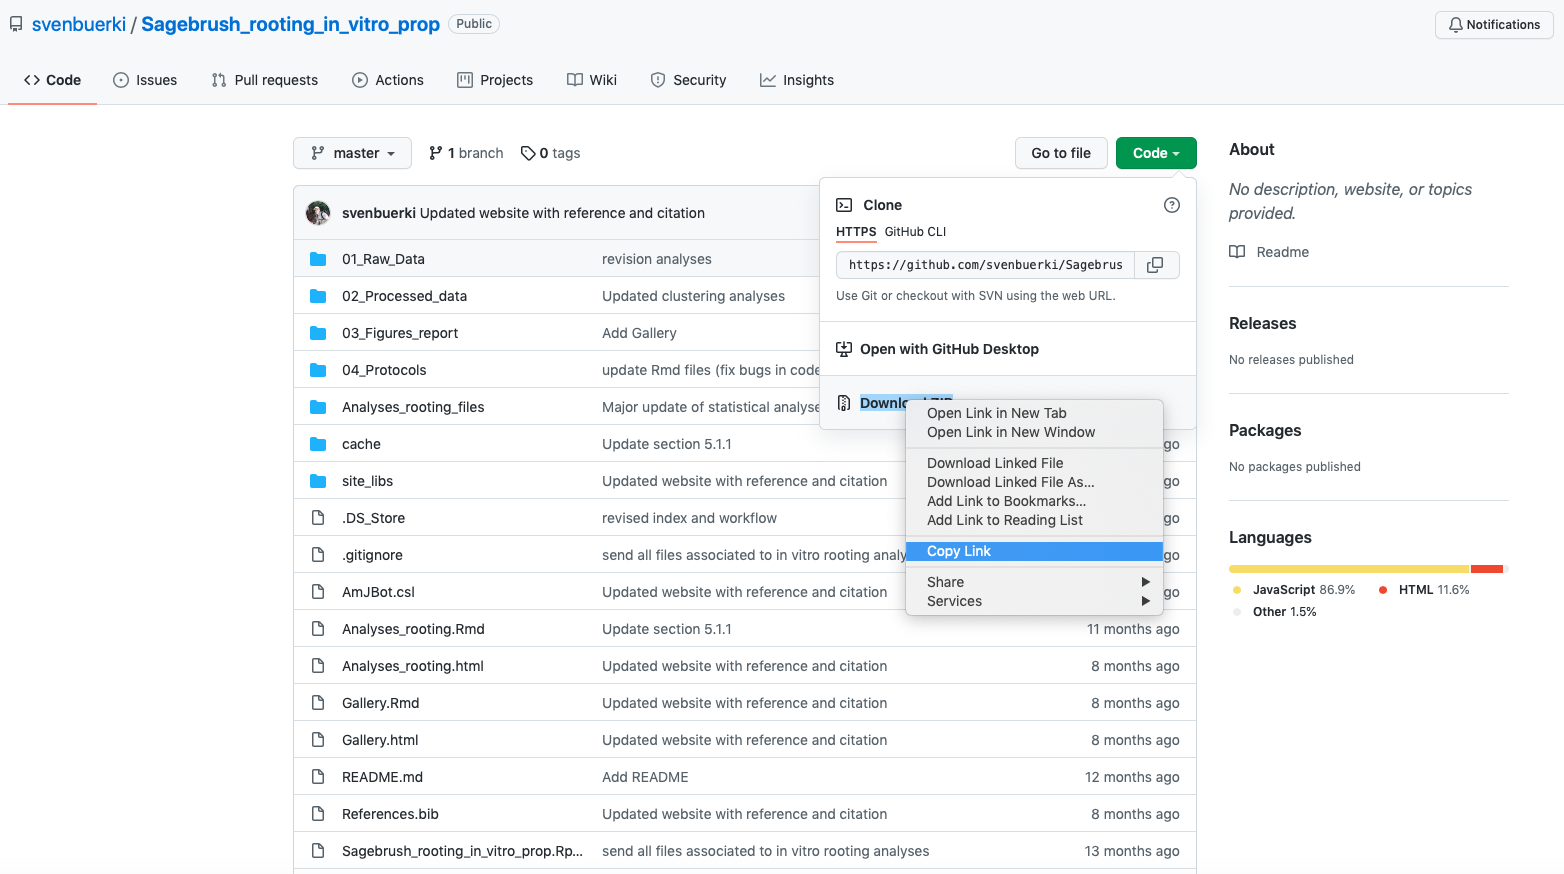Open the master branch dropdown

pyautogui.click(x=352, y=153)
